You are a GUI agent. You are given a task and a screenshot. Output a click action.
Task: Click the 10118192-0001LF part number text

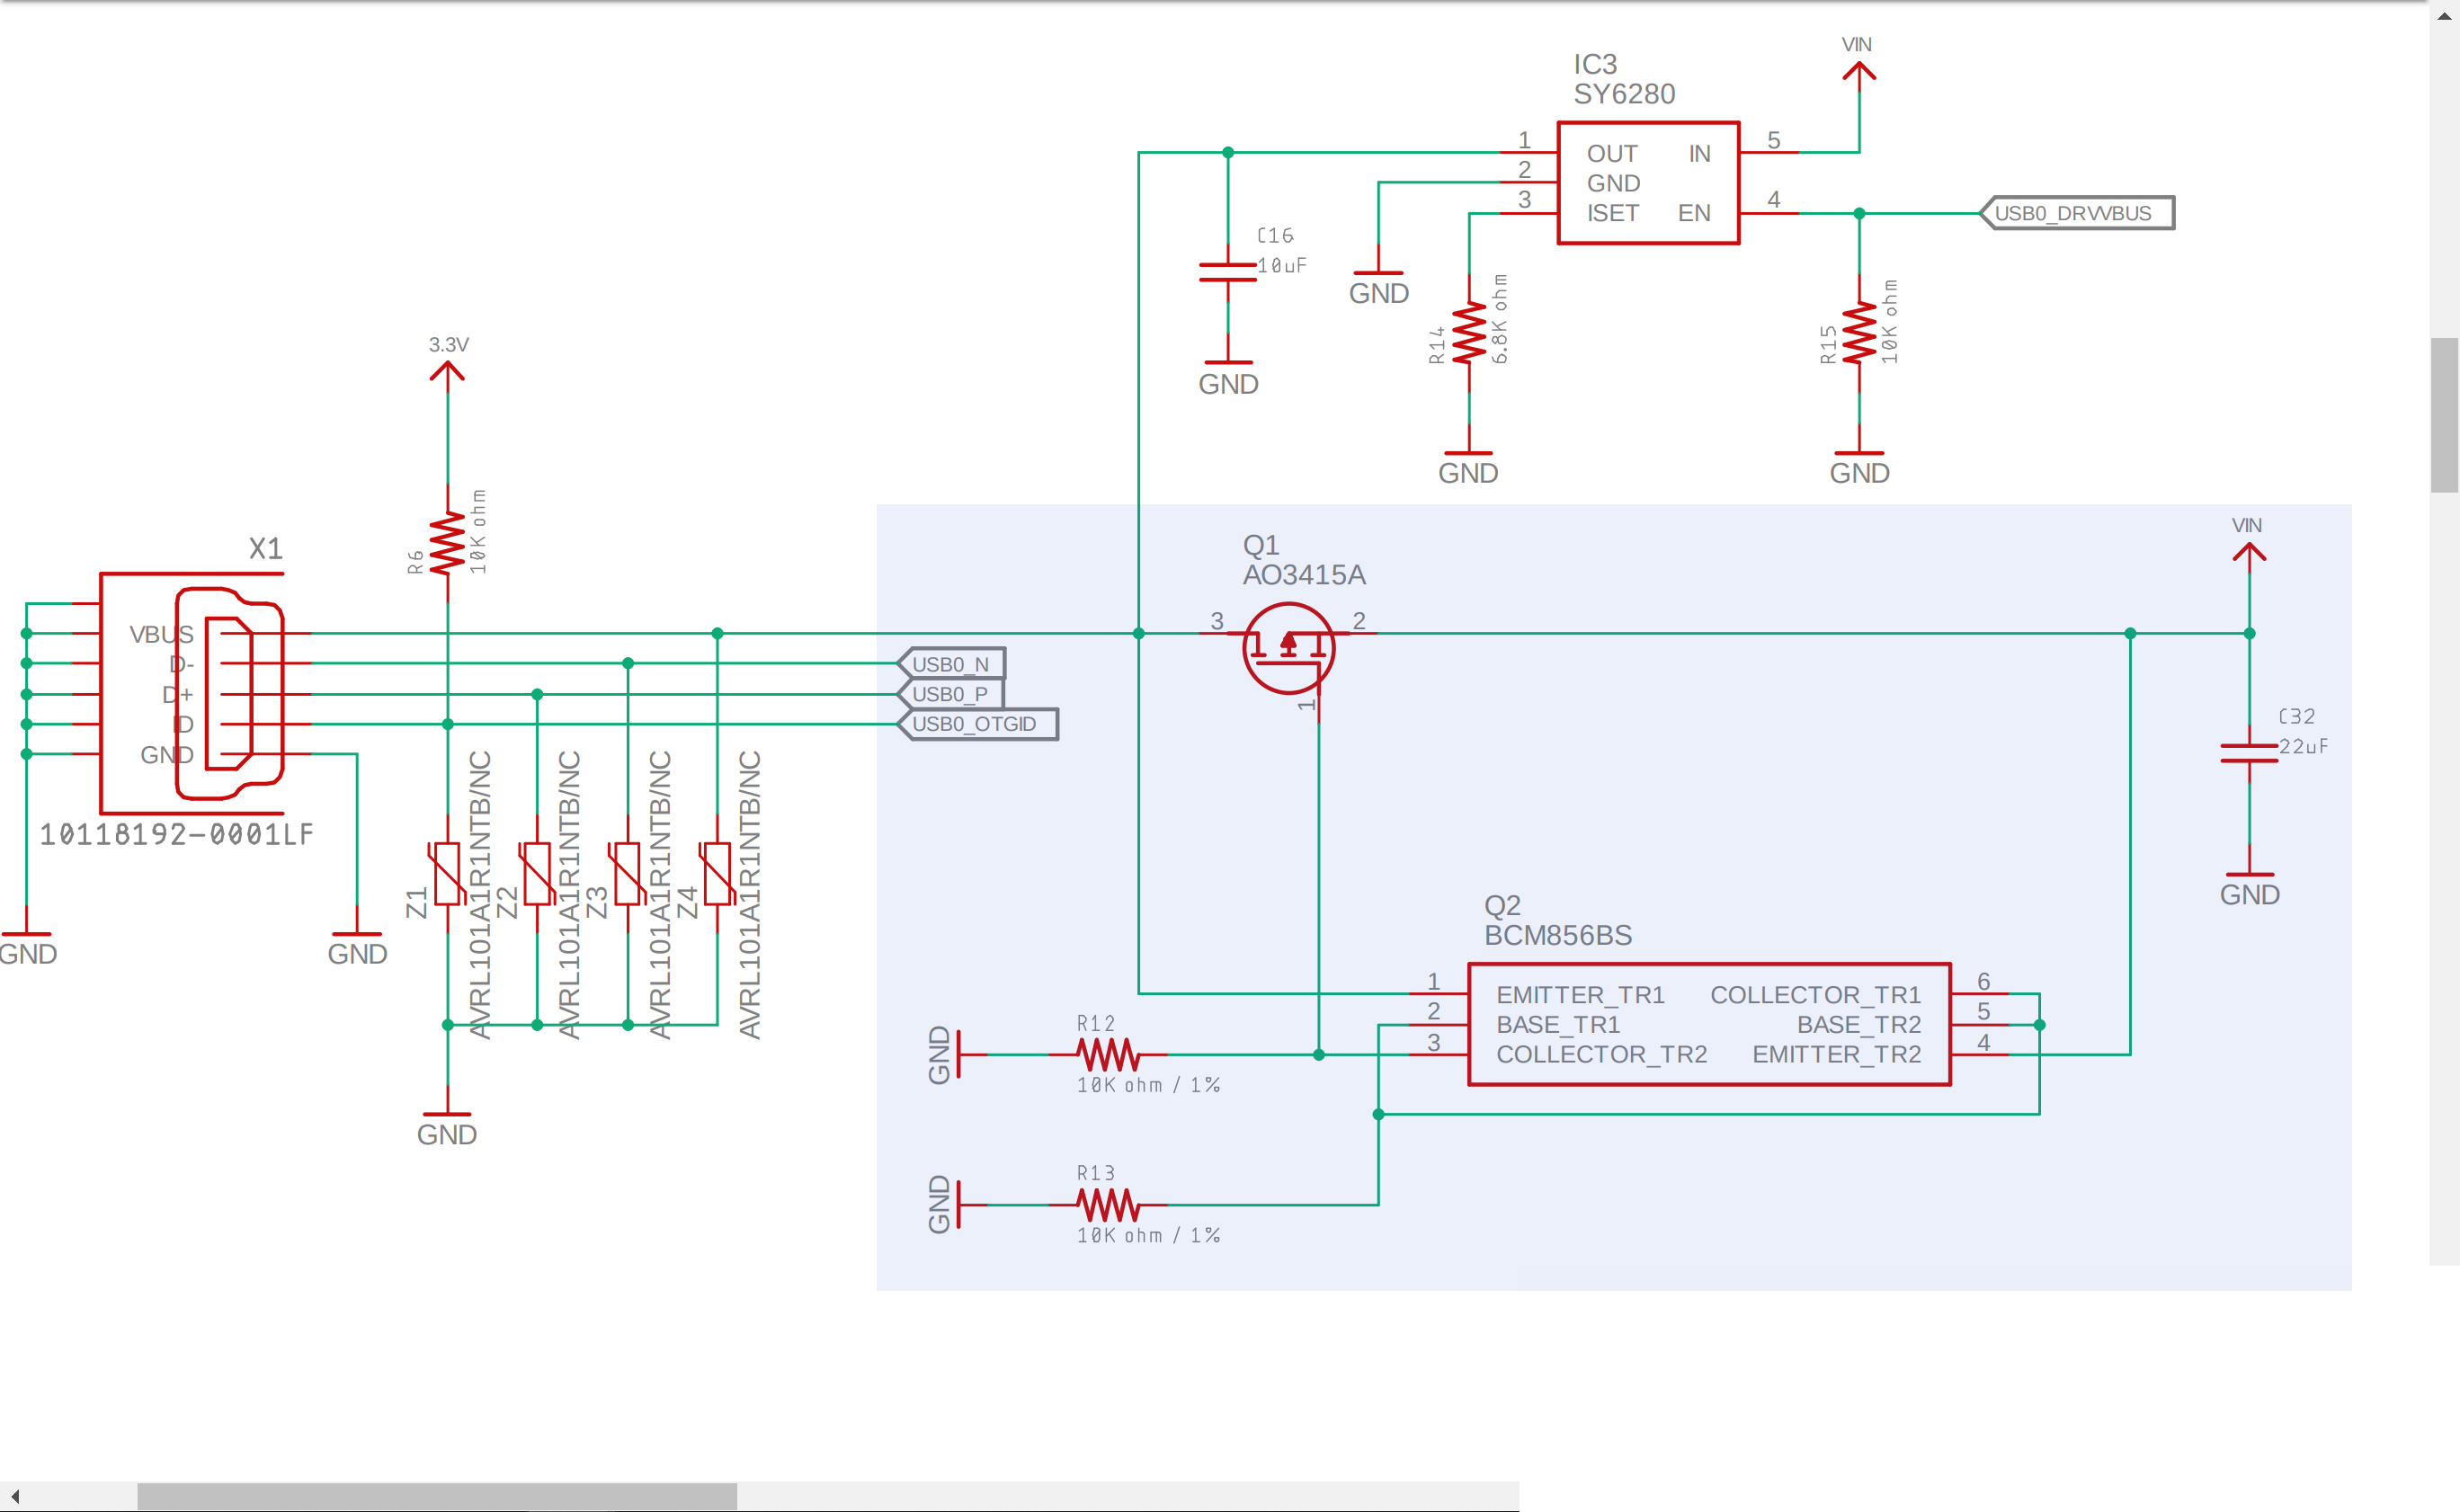coord(176,834)
